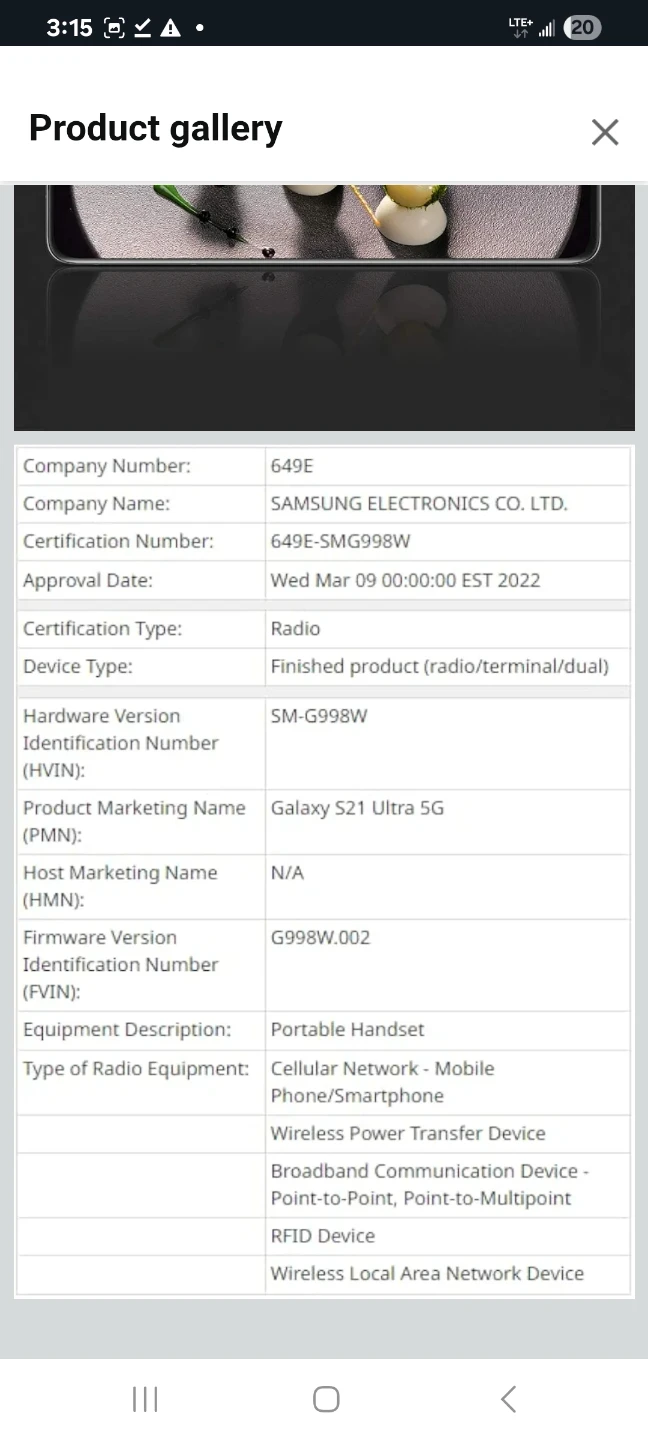Select the value 649E-SMG998W
The width and height of the screenshot is (648, 1440).
tap(341, 542)
